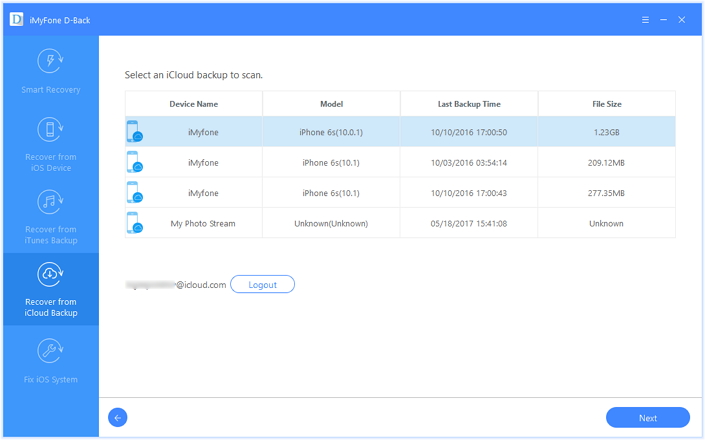Click the back arrow button
705x440 pixels.
(118, 418)
